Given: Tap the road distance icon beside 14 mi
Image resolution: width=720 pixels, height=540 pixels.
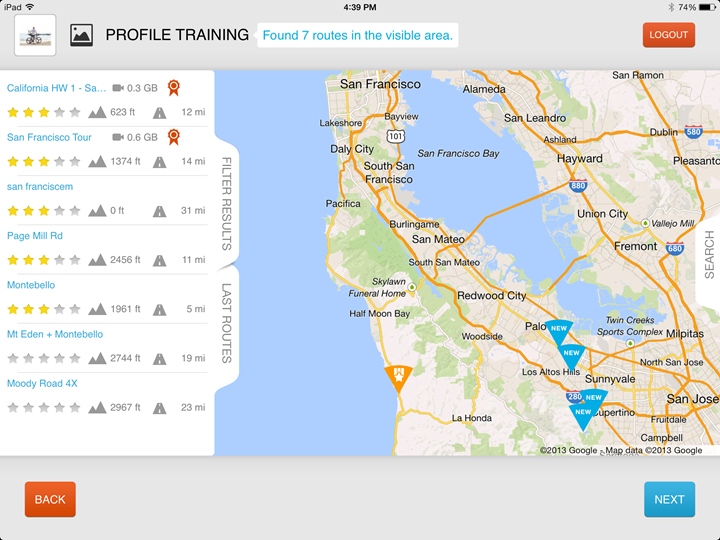Looking at the screenshot, I should click(x=159, y=162).
